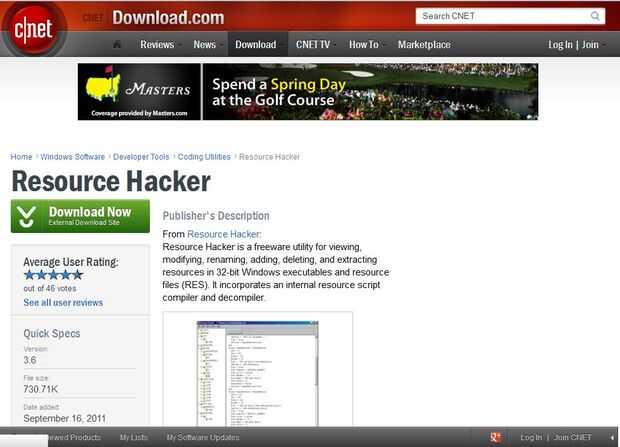Open Developer Tools breadcrumb
The image size is (620, 447).
click(141, 157)
